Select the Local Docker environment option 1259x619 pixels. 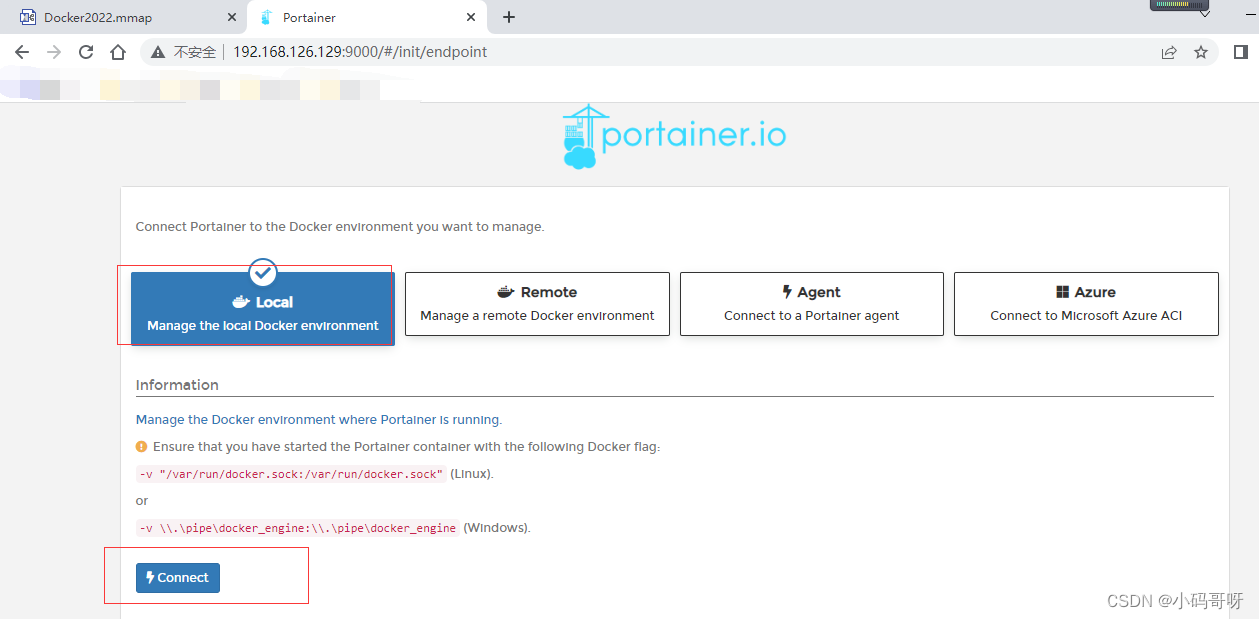click(263, 309)
